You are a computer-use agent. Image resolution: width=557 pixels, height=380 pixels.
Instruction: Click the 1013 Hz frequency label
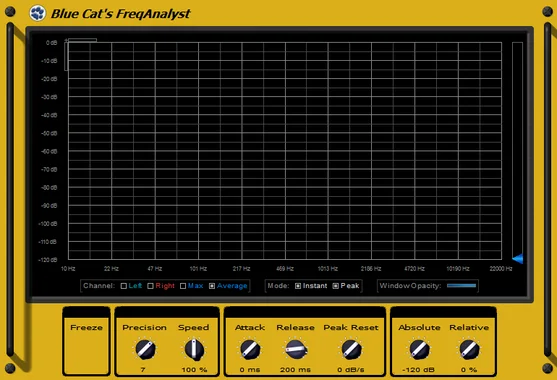tap(328, 269)
